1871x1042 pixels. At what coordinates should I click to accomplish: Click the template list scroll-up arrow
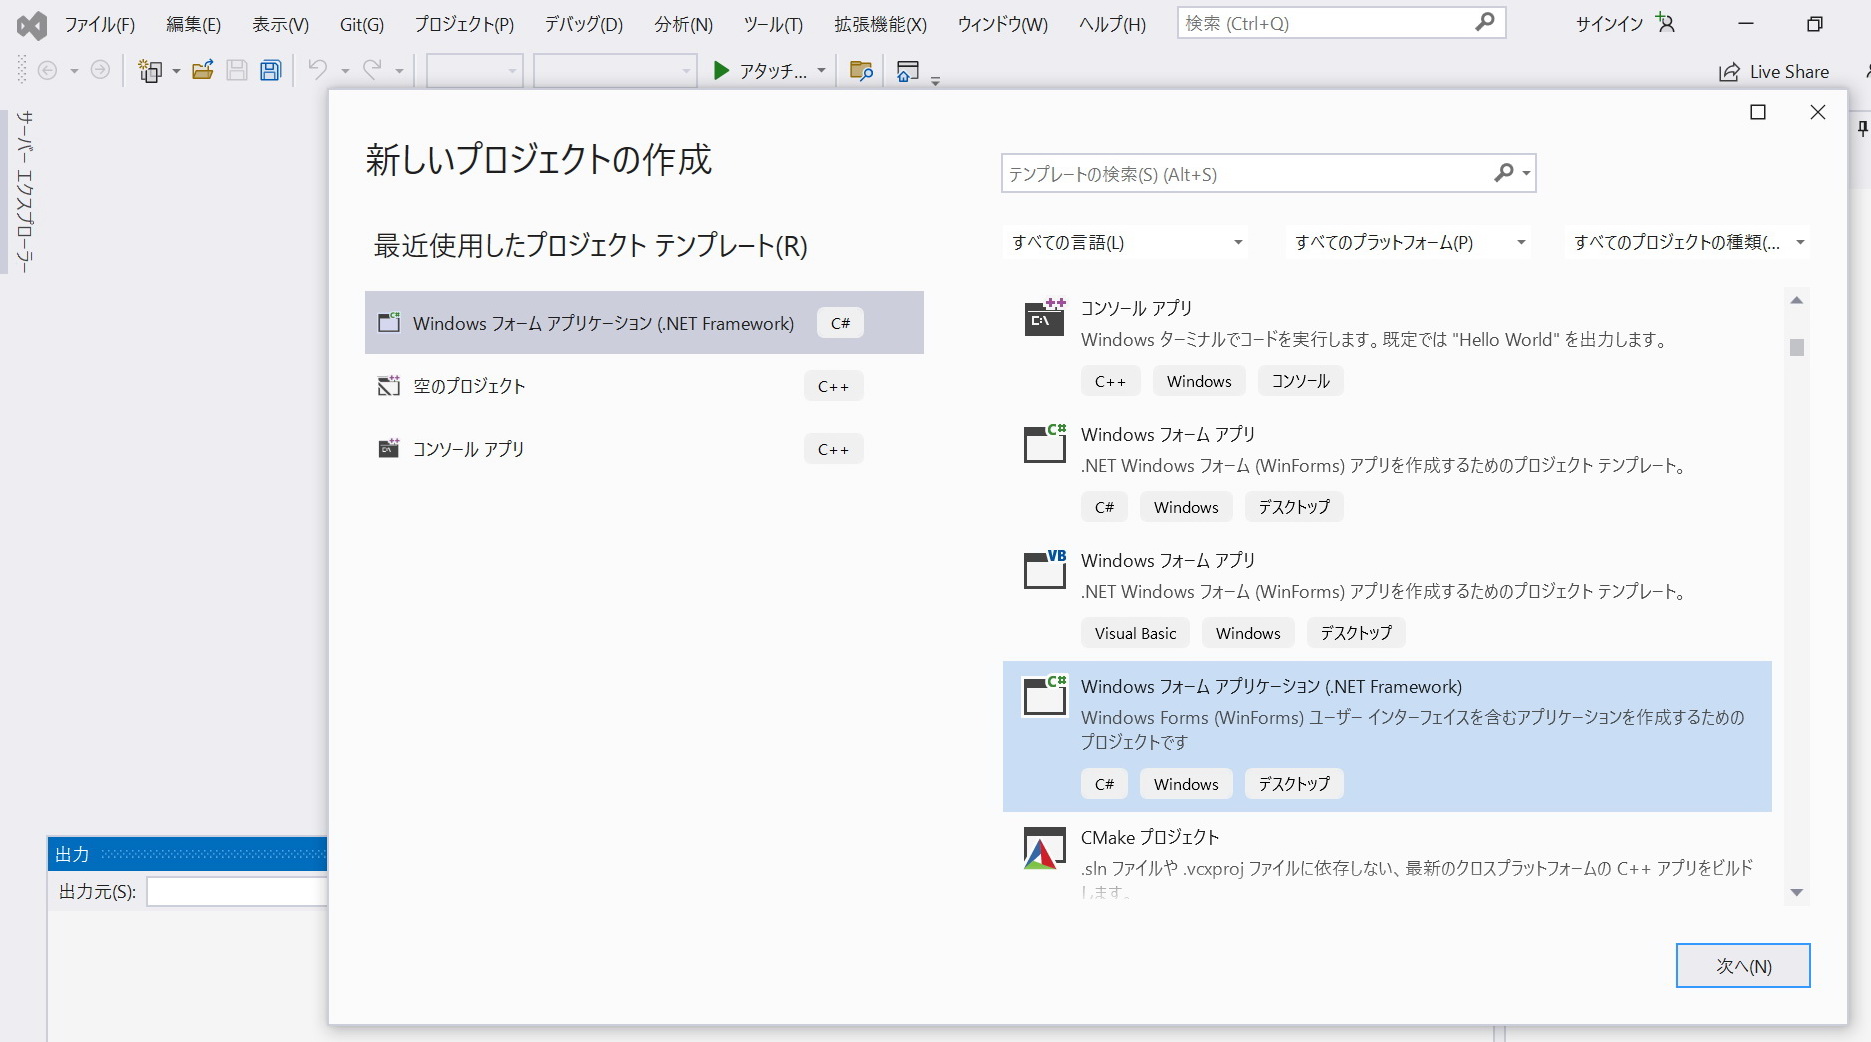click(x=1797, y=300)
